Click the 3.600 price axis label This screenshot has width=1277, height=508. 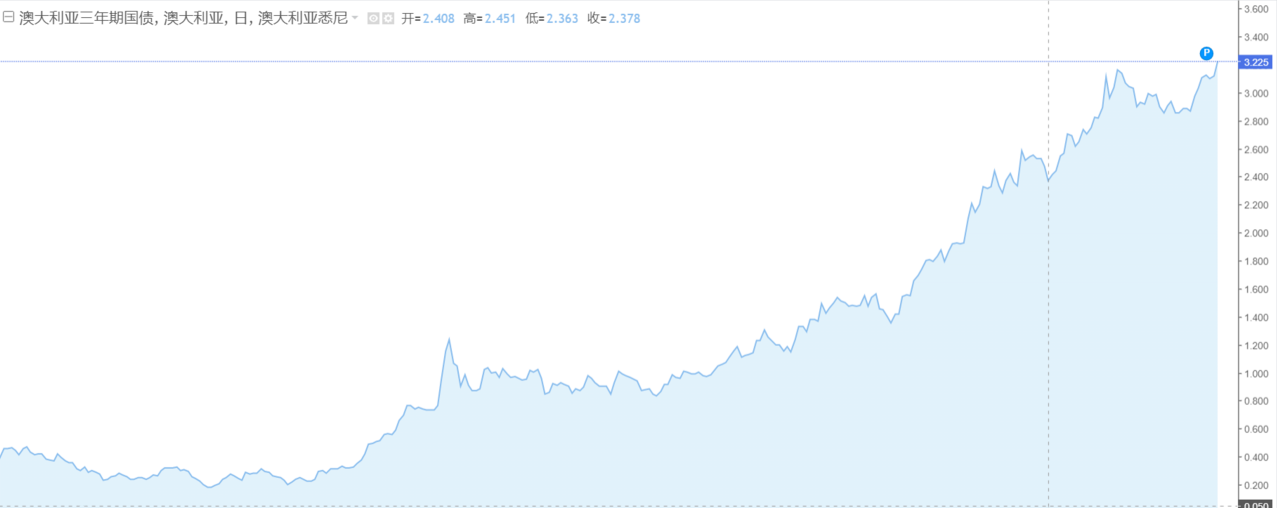tap(1255, 9)
